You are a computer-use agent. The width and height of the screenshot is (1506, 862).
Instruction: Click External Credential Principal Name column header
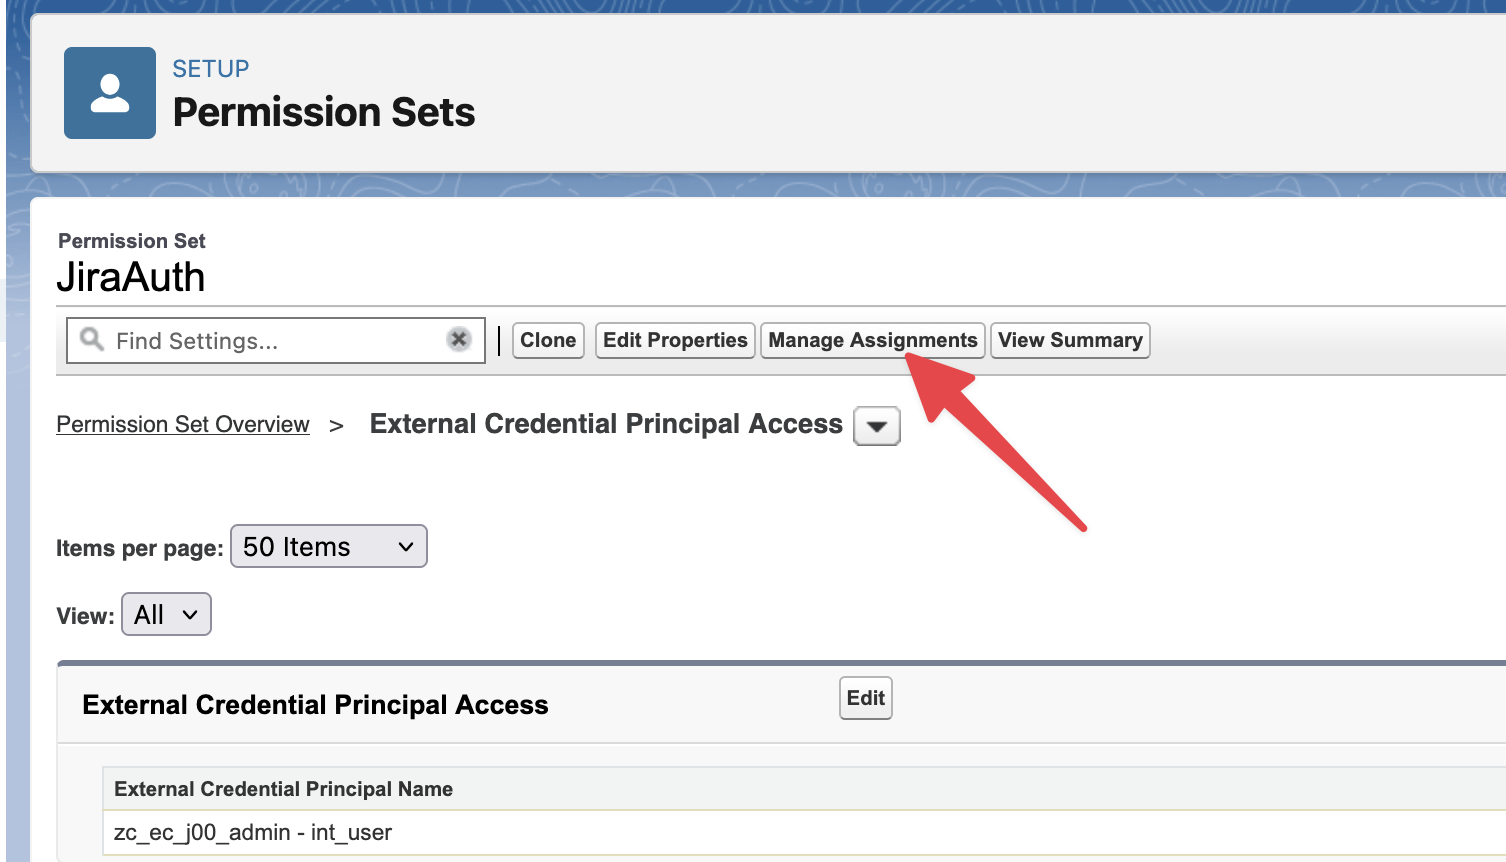283,789
